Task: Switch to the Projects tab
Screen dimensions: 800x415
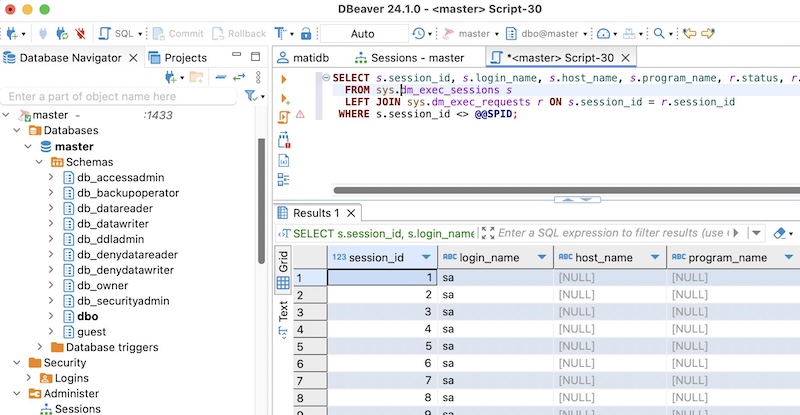Action: pyautogui.click(x=178, y=58)
